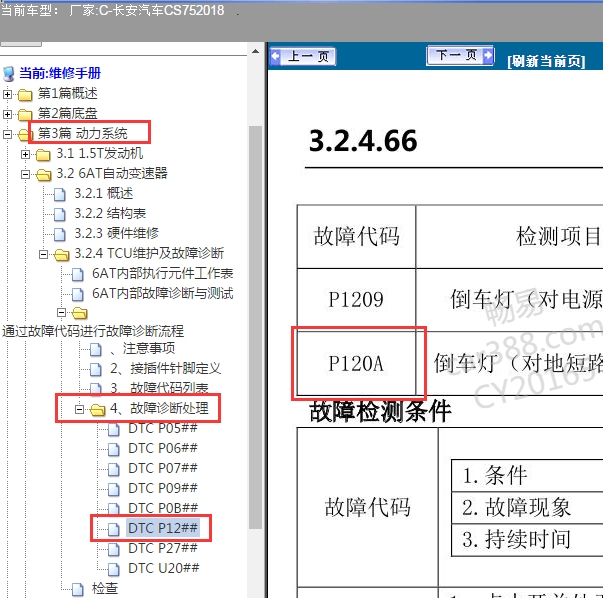Select DTC U20## tree item
Image resolution: width=603 pixels, height=598 pixels.
tap(164, 568)
